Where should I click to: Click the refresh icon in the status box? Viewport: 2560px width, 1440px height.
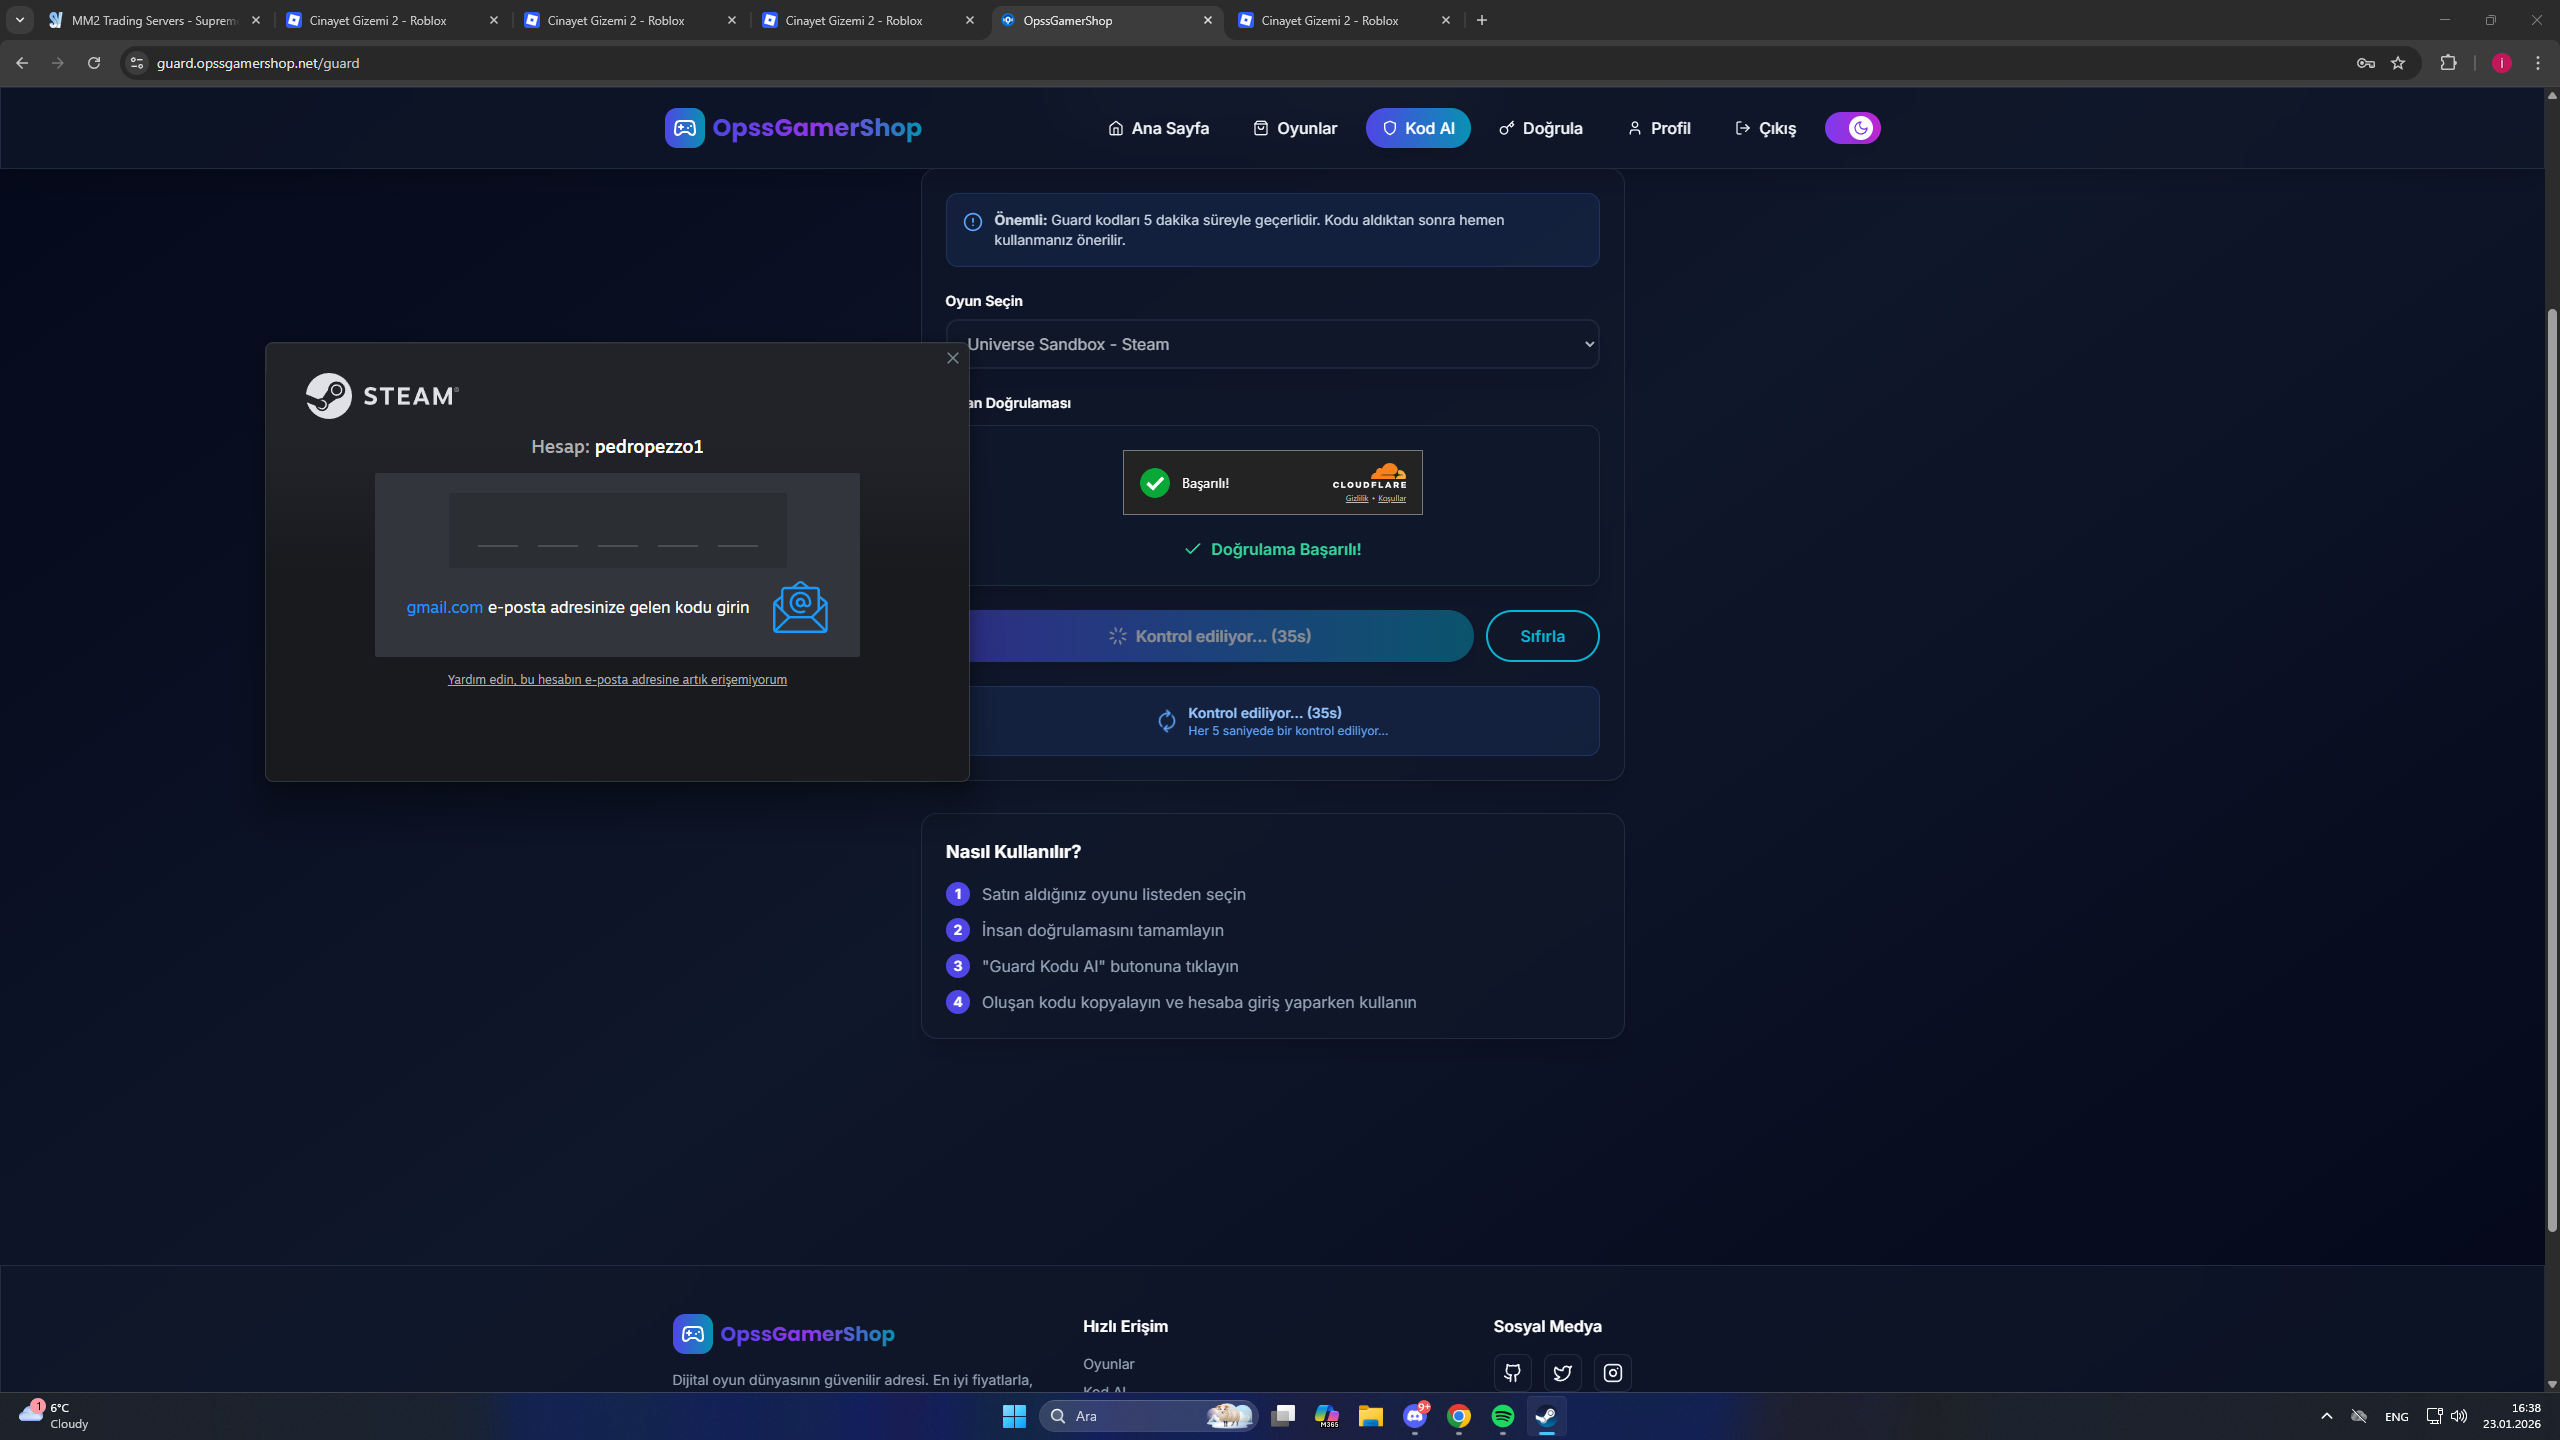[x=1166, y=721]
